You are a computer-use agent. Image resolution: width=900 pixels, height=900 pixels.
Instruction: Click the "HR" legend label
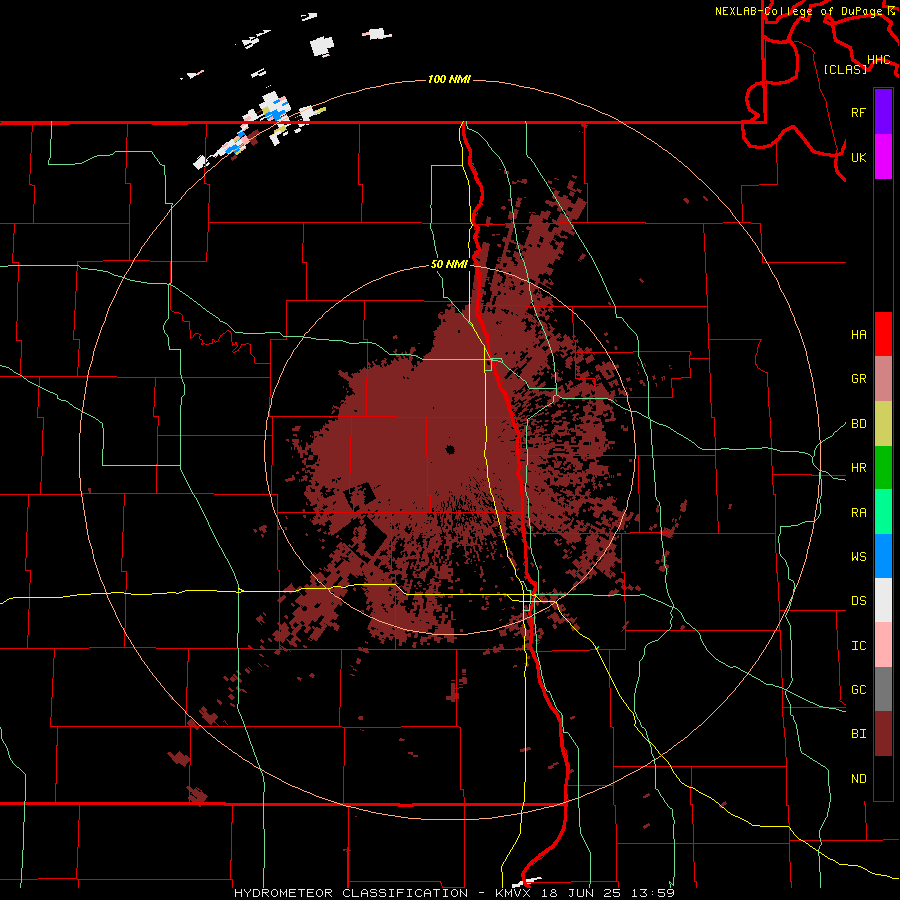[858, 468]
